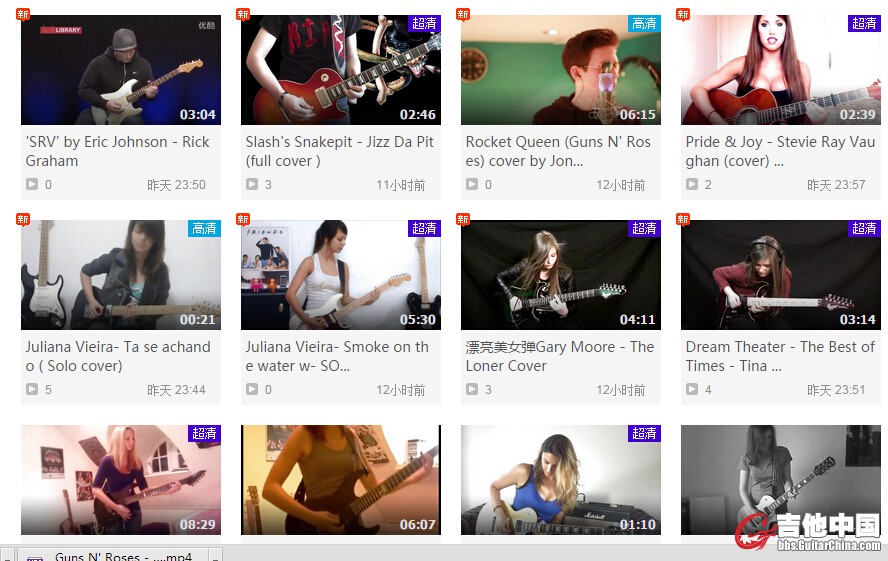Click the "04:11" duration label
Viewport: 888px width, 561px height.
coord(638,319)
